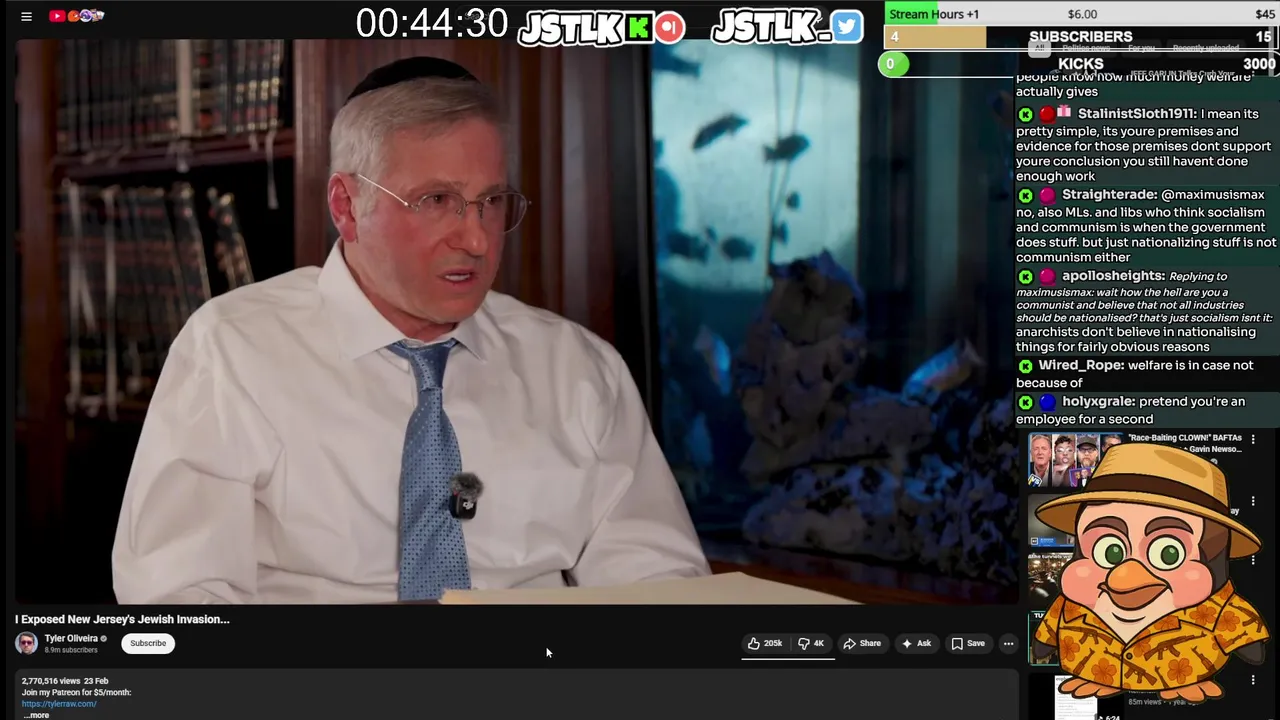This screenshot has height=720, width=1280.
Task: Select the 'Recently uploaded' filter chip
Action: coord(1206,48)
